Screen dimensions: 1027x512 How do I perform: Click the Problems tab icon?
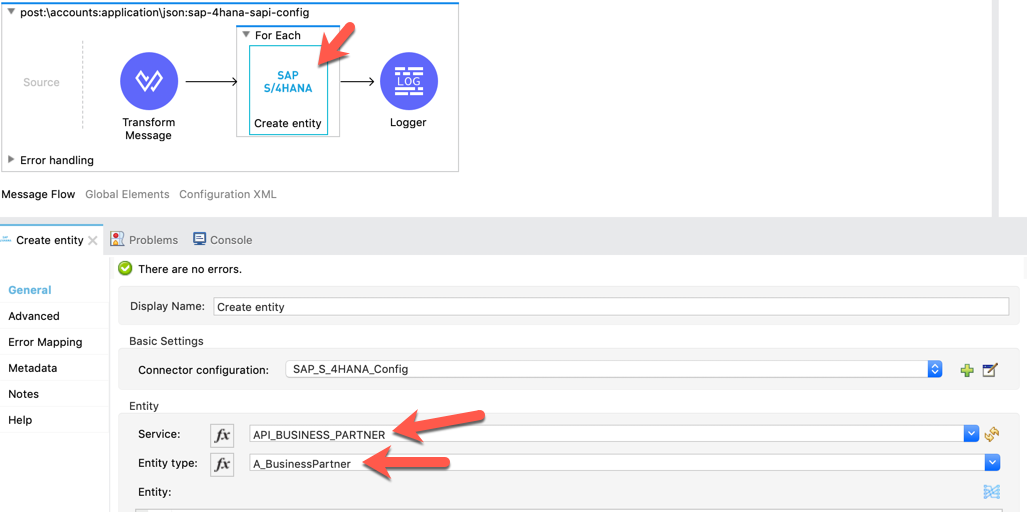pyautogui.click(x=117, y=239)
